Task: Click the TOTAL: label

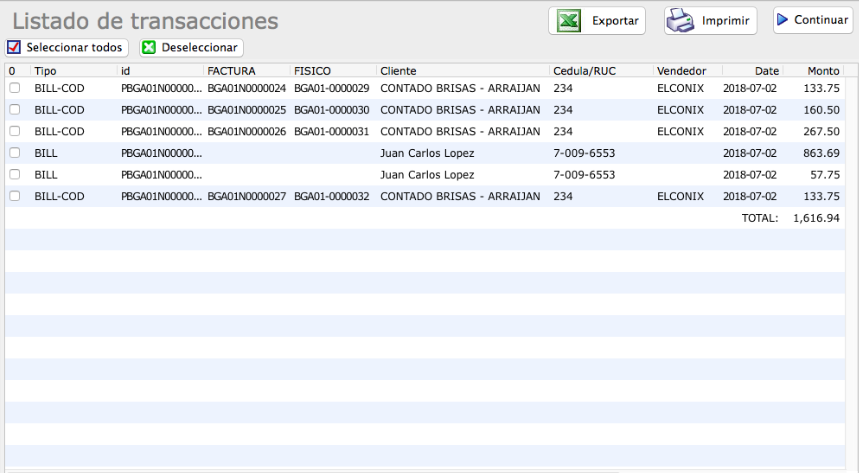Action: tap(760, 218)
